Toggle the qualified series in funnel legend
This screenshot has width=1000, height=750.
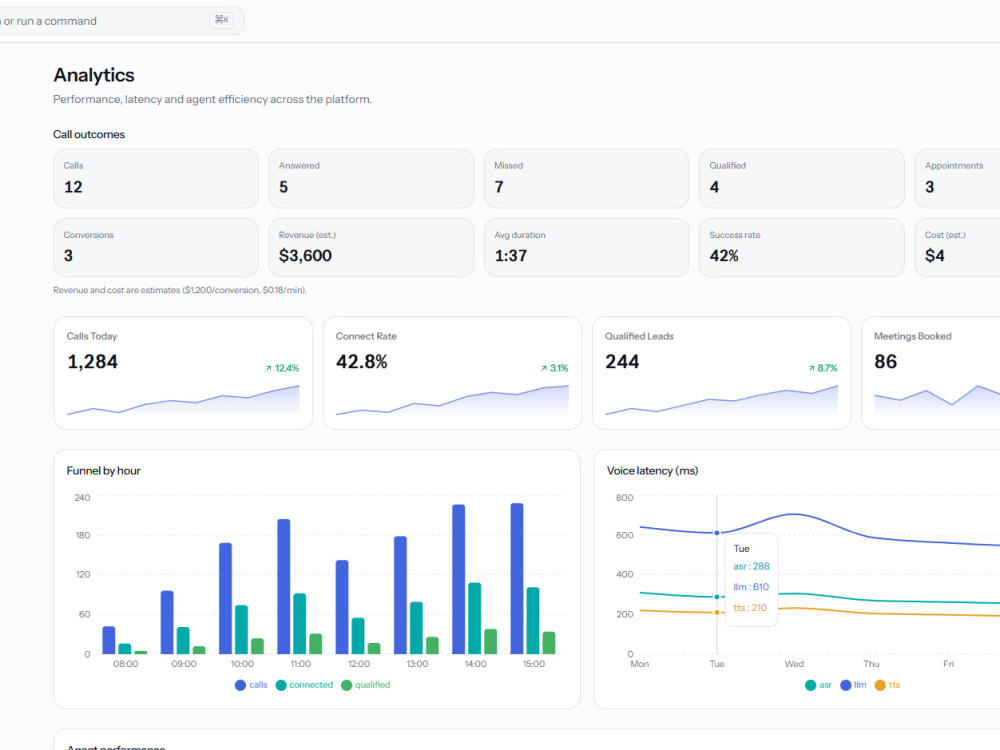(x=365, y=685)
